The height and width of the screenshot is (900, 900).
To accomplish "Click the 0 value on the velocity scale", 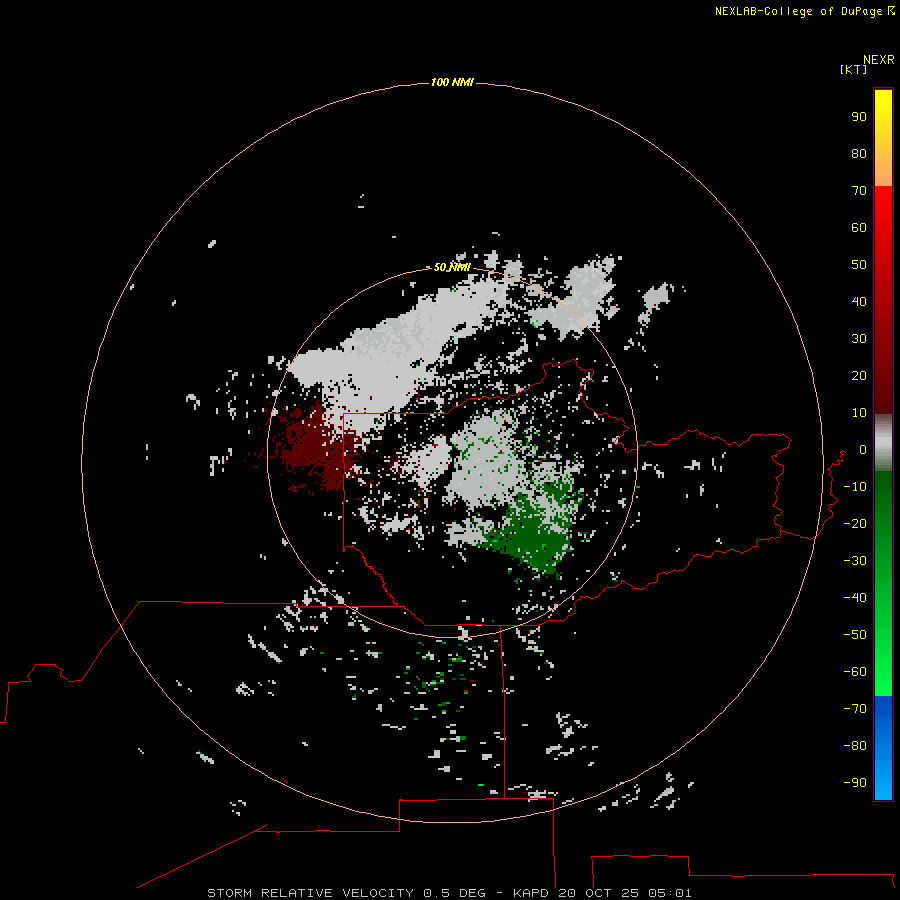I will tap(863, 449).
